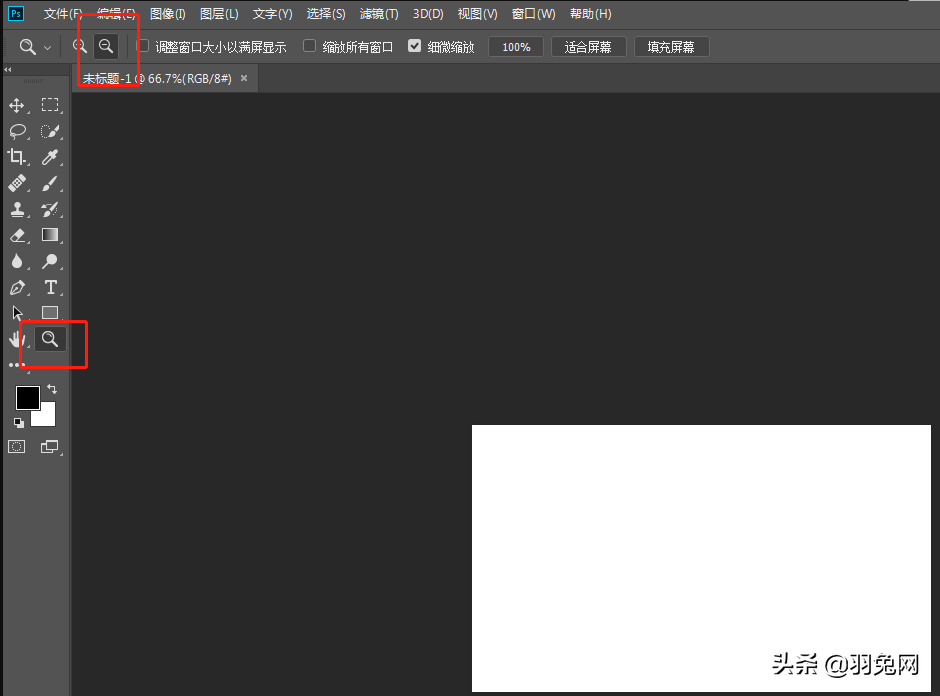
Task: Select the Move tool
Action: coord(16,105)
